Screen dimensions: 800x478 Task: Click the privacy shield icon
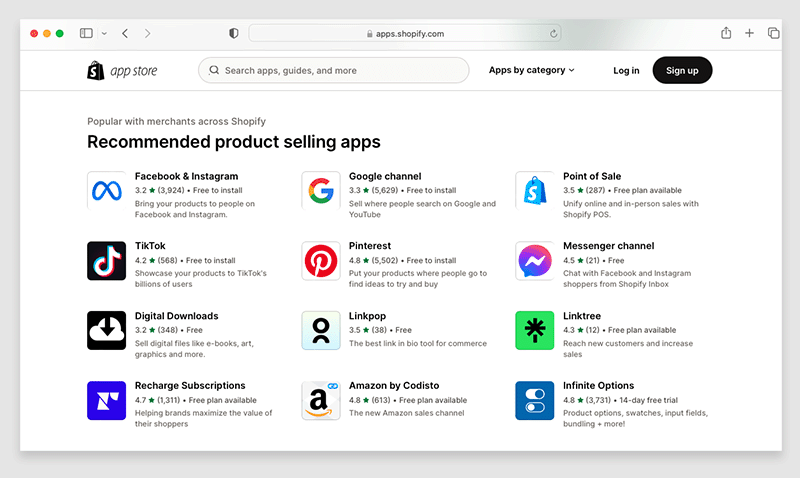pos(234,33)
